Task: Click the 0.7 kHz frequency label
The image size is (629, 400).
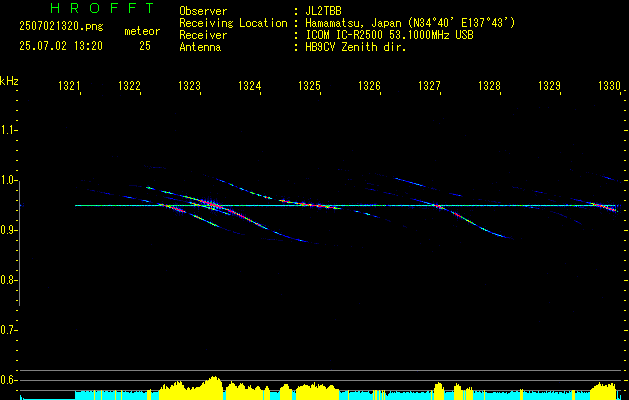Action: tap(8, 330)
